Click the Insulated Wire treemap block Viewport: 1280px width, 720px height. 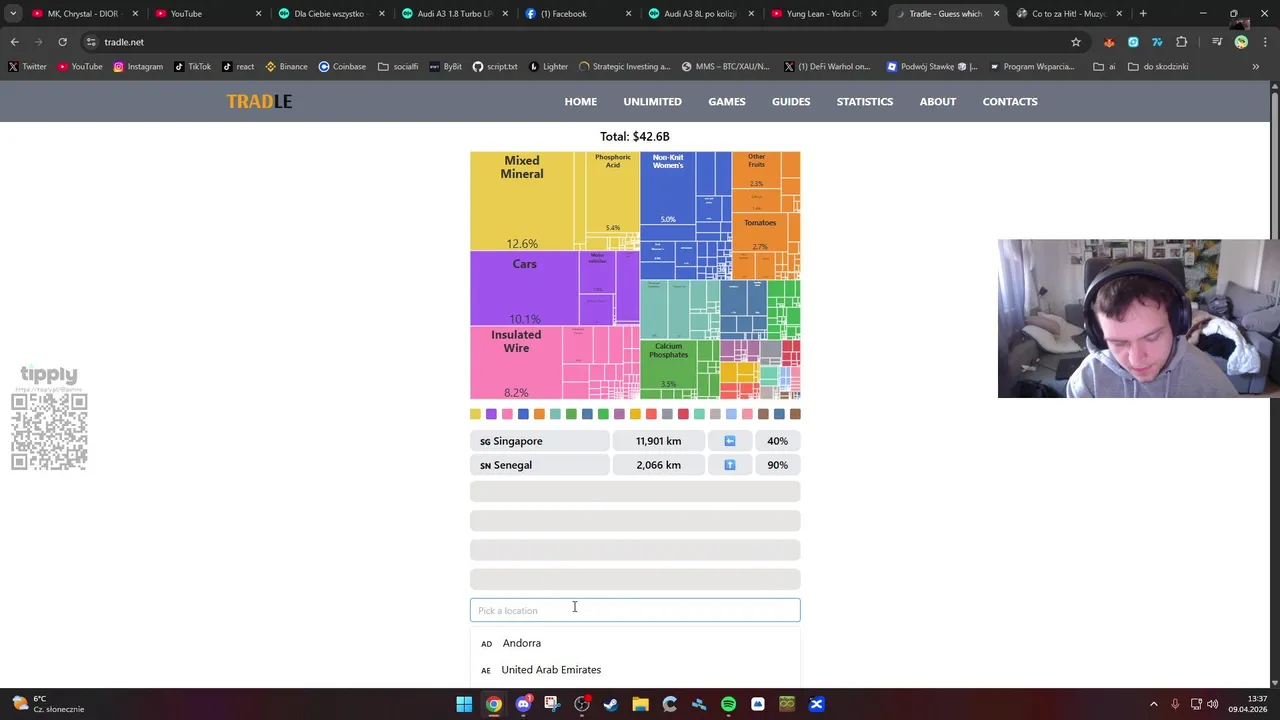pyautogui.click(x=516, y=363)
